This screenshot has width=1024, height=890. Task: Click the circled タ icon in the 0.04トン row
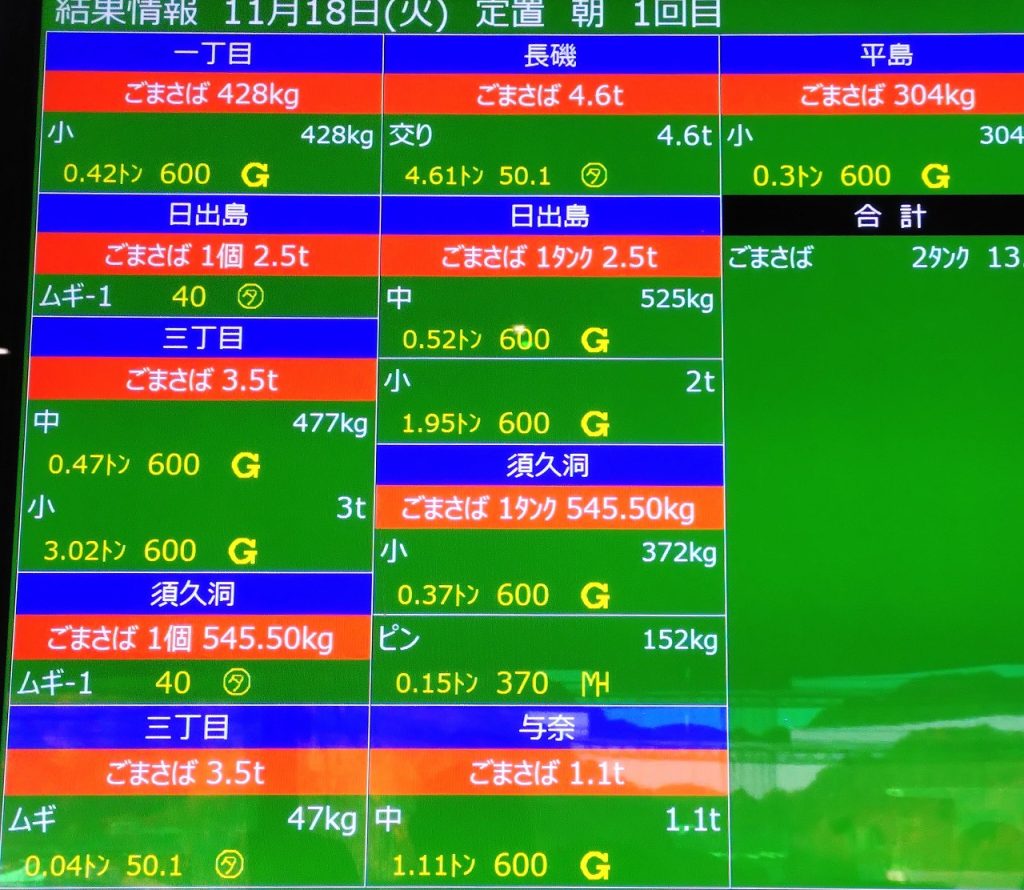tap(229, 865)
